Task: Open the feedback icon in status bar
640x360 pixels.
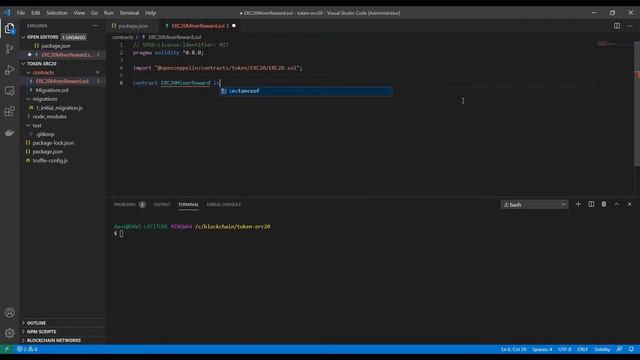Action: 619,349
